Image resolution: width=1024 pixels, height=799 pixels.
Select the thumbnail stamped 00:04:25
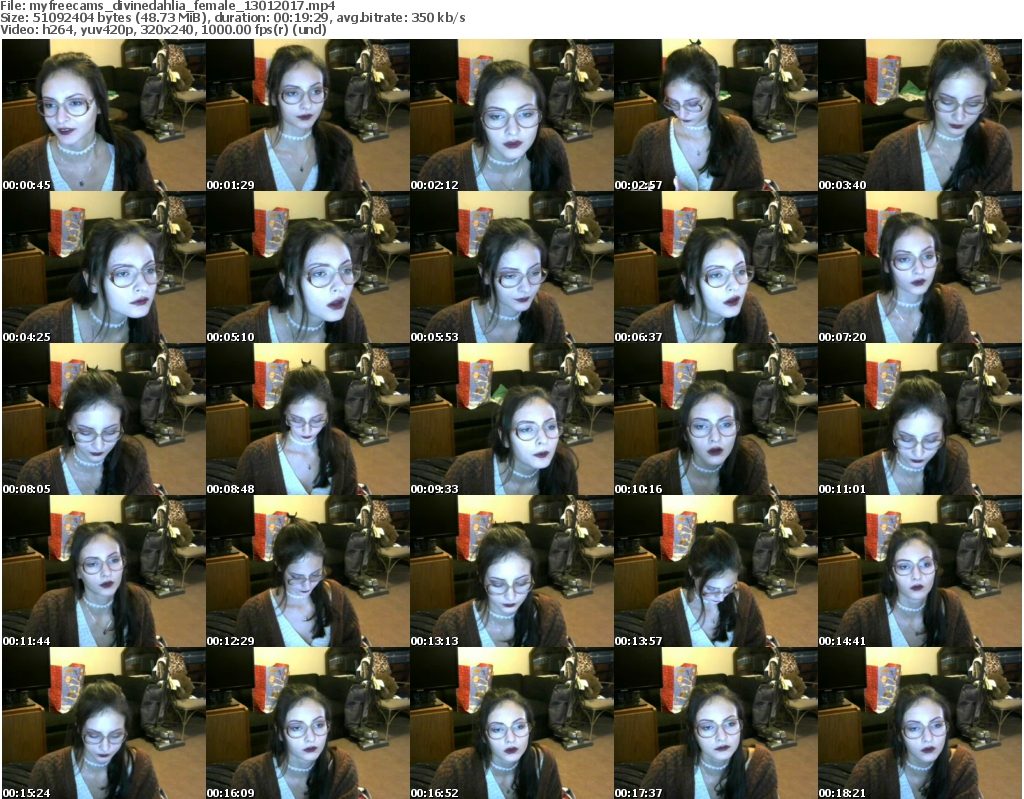click(104, 267)
